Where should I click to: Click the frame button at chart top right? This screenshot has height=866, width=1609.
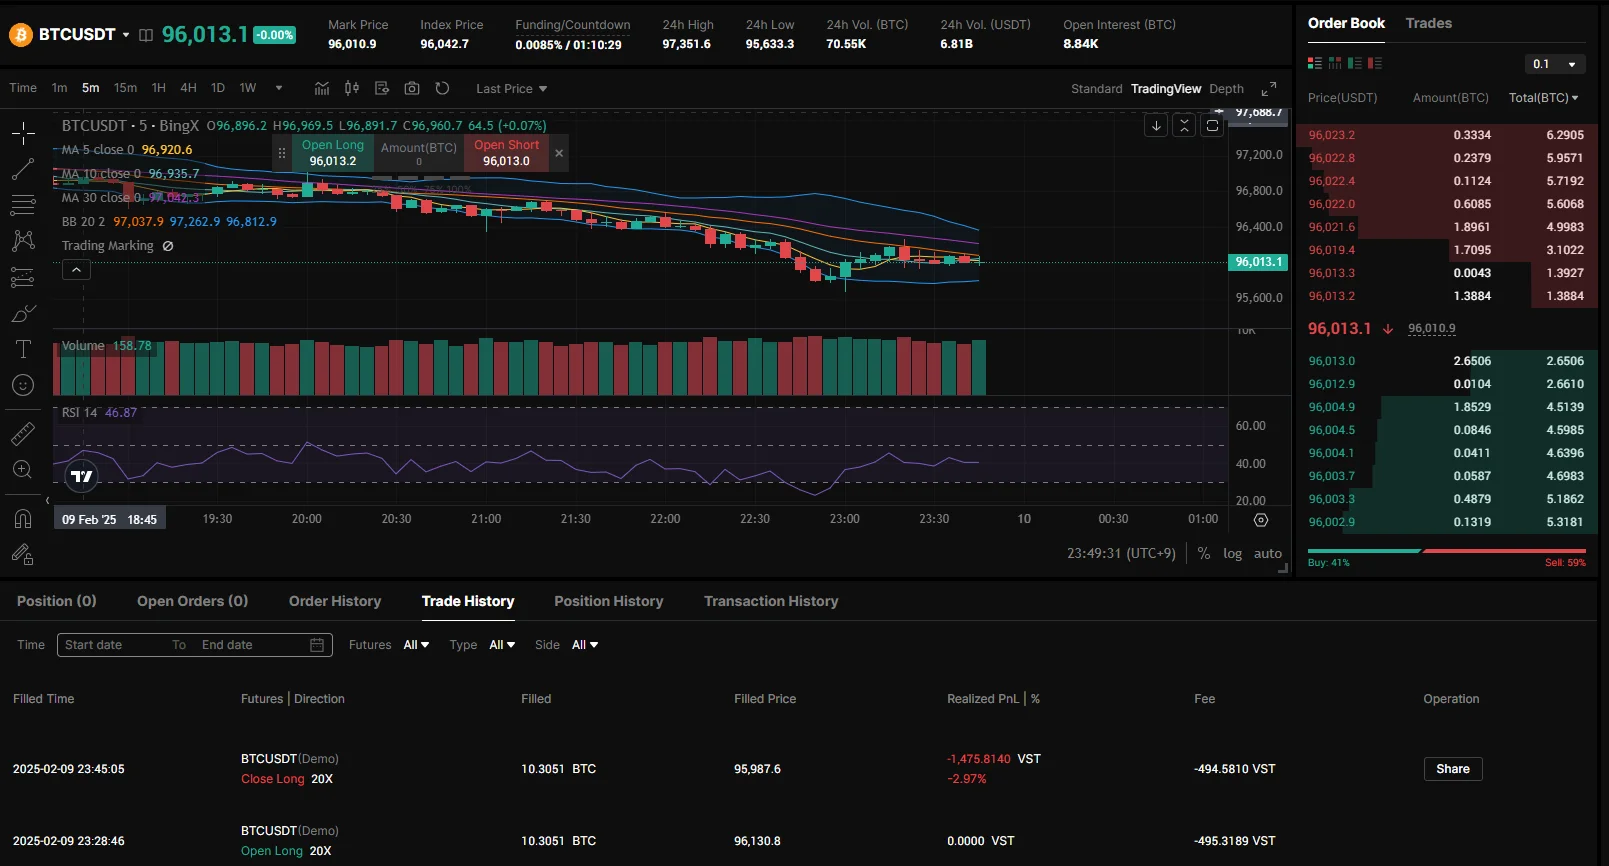[x=1212, y=125]
